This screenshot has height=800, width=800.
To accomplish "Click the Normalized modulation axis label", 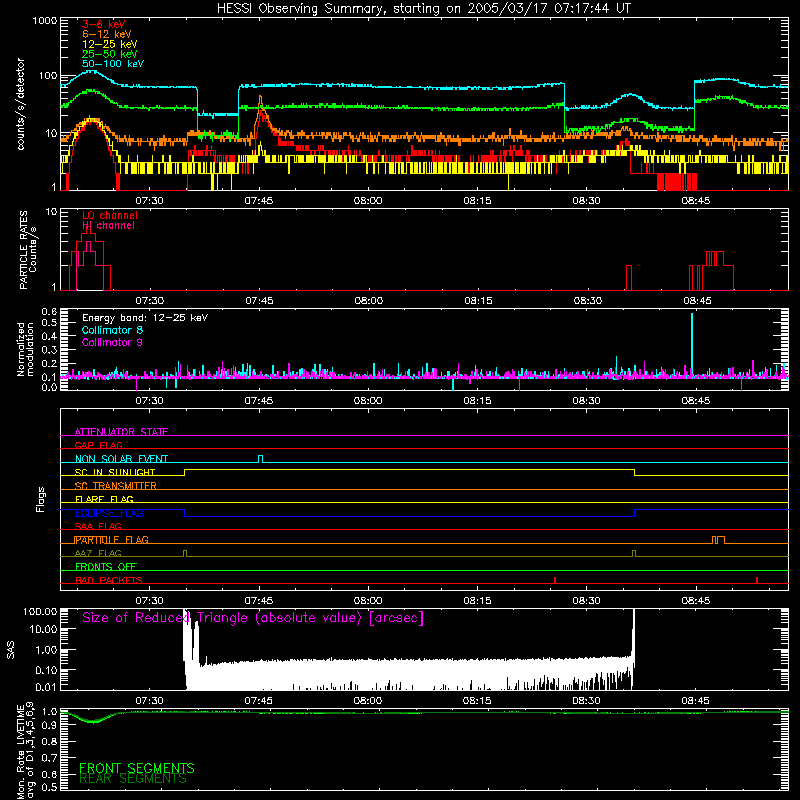I will [26, 349].
